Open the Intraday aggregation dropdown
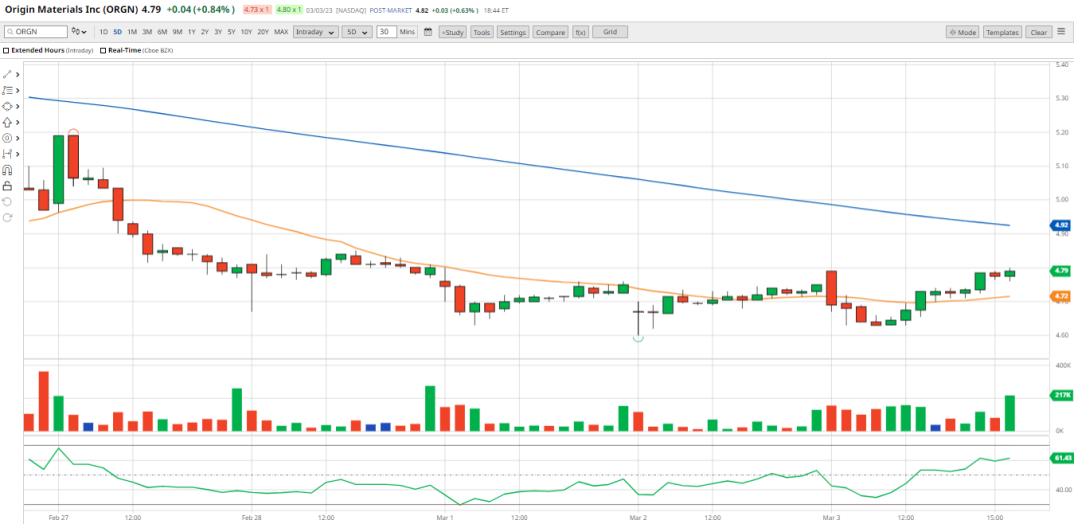1074x524 pixels. coord(316,32)
